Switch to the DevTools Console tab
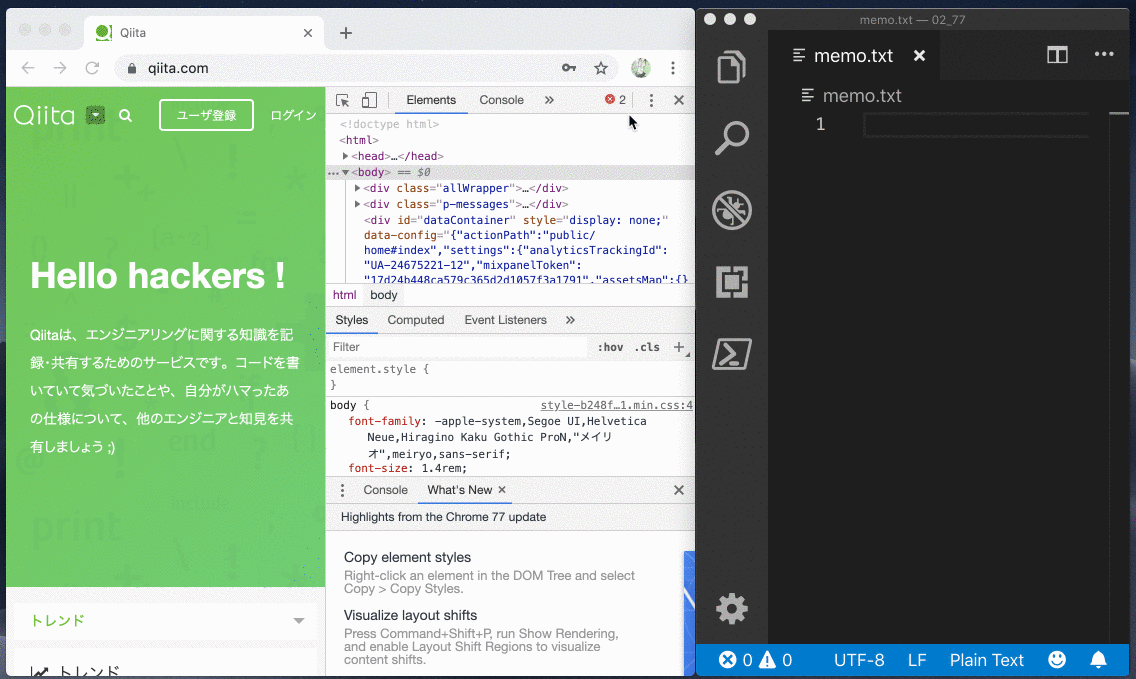The image size is (1136, 679). 501,100
